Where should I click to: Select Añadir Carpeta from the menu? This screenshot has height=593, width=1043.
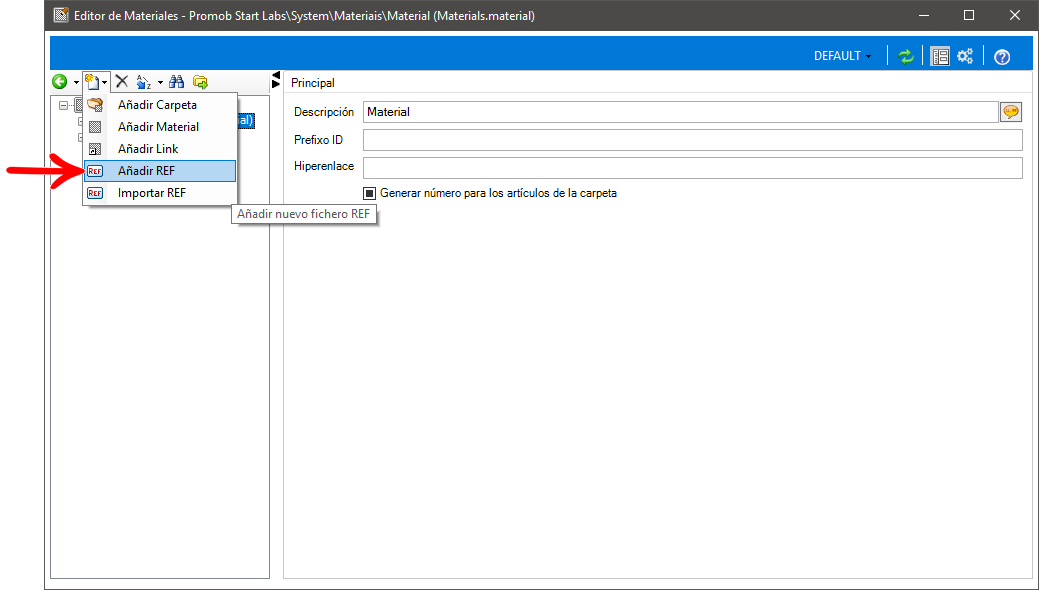[160, 104]
